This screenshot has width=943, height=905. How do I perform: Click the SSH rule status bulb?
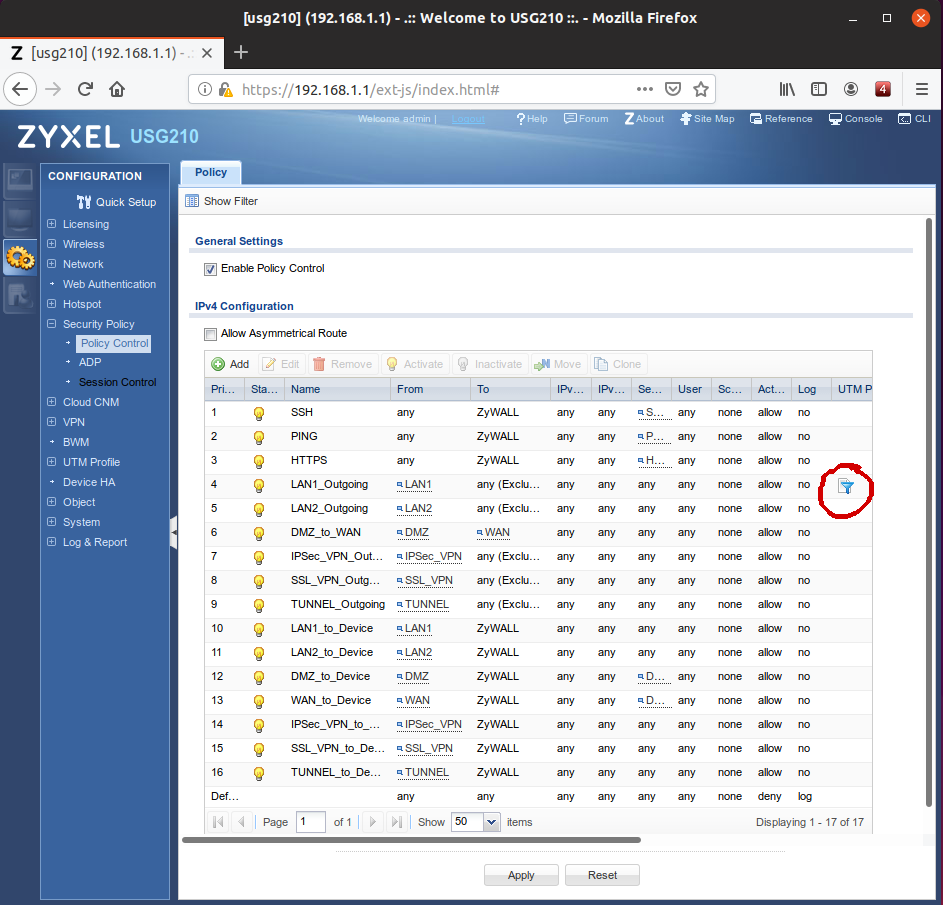point(259,413)
